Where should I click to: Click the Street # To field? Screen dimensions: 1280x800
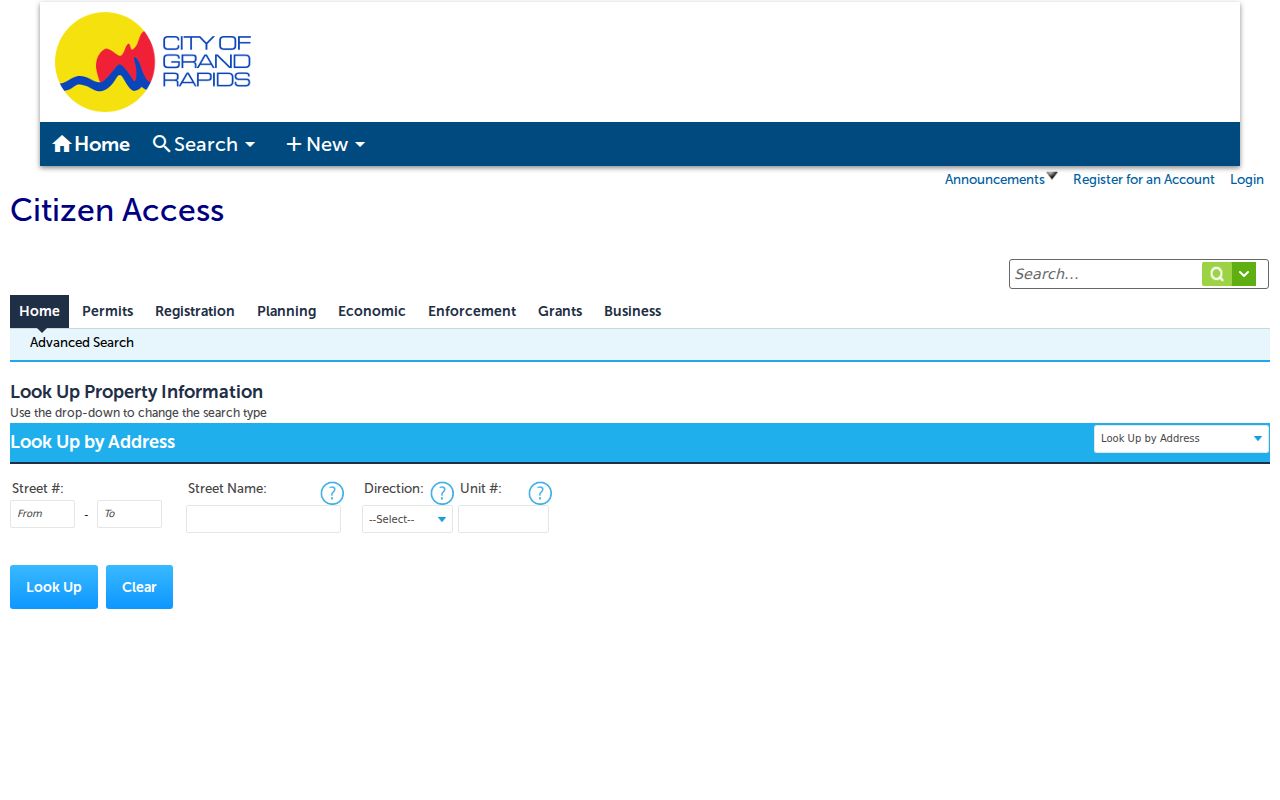(129, 514)
